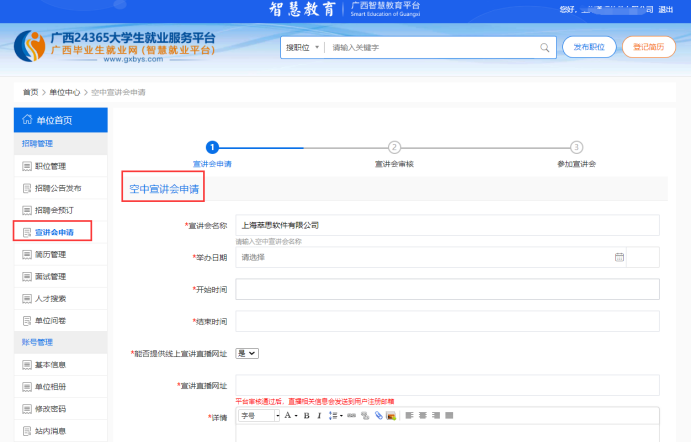The width and height of the screenshot is (692, 443).
Task: Go to 单位中心 in breadcrumb
Action: 64,92
